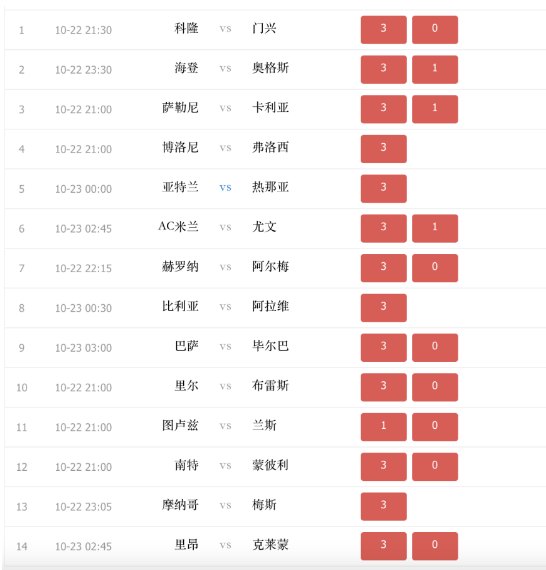The image size is (546, 570).
Task: Choose result 3 for 南特 vs 蒙彼利
Action: (x=384, y=467)
